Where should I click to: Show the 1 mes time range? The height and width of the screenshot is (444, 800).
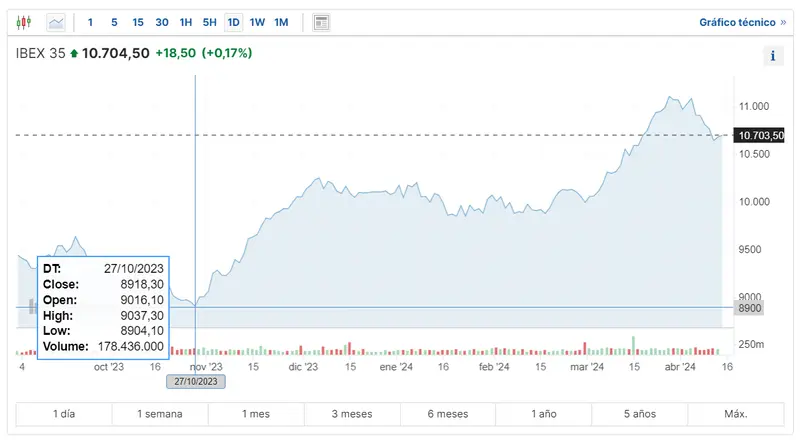pyautogui.click(x=256, y=414)
